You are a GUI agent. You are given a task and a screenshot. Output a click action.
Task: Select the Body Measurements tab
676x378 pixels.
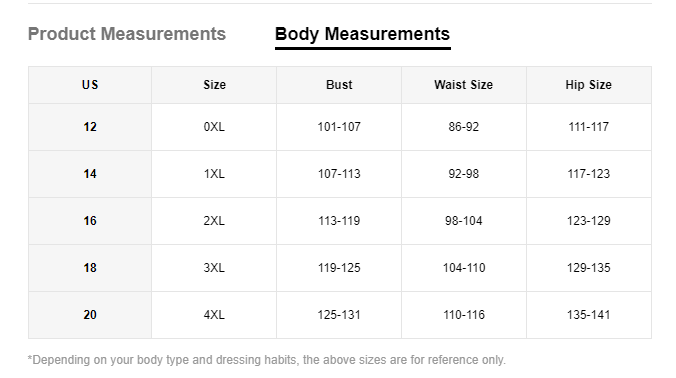363,34
